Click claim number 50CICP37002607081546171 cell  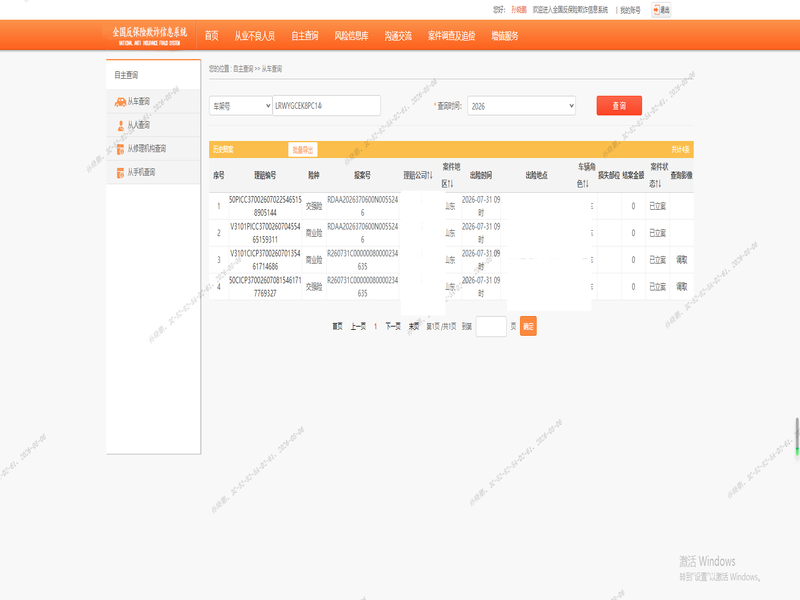(x=265, y=287)
